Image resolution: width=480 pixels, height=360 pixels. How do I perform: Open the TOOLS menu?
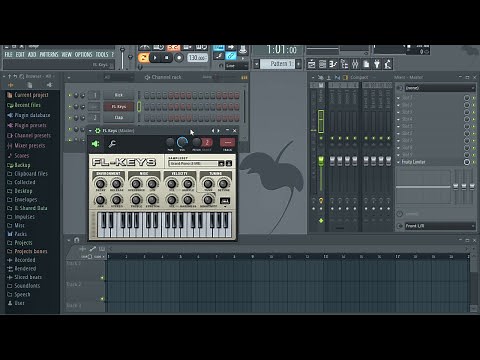102,54
